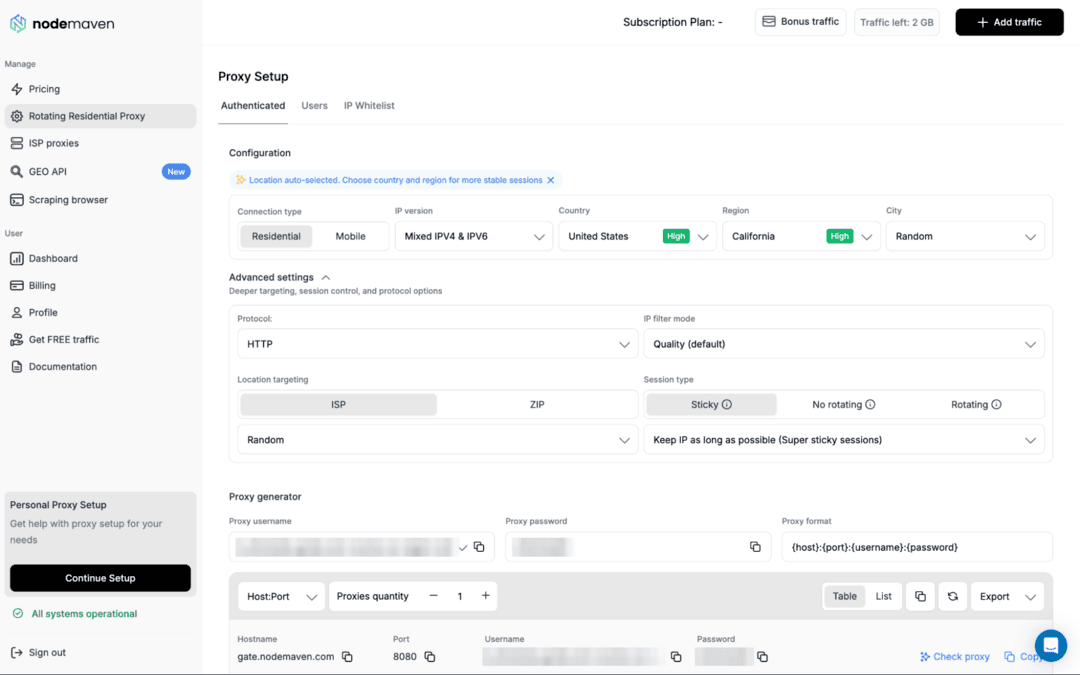The height and width of the screenshot is (675, 1080).
Task: Switch to Table view
Action: [844, 596]
